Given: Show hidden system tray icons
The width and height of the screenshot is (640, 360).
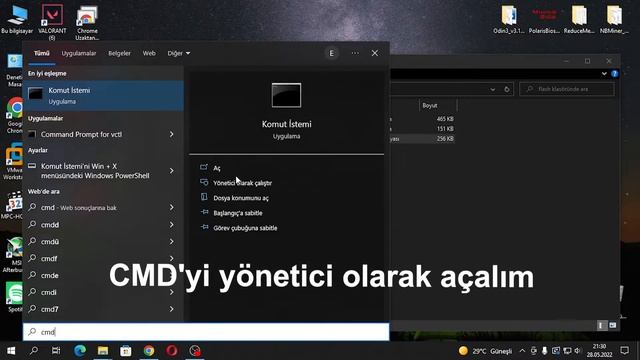Looking at the screenshot, I should click(x=522, y=351).
